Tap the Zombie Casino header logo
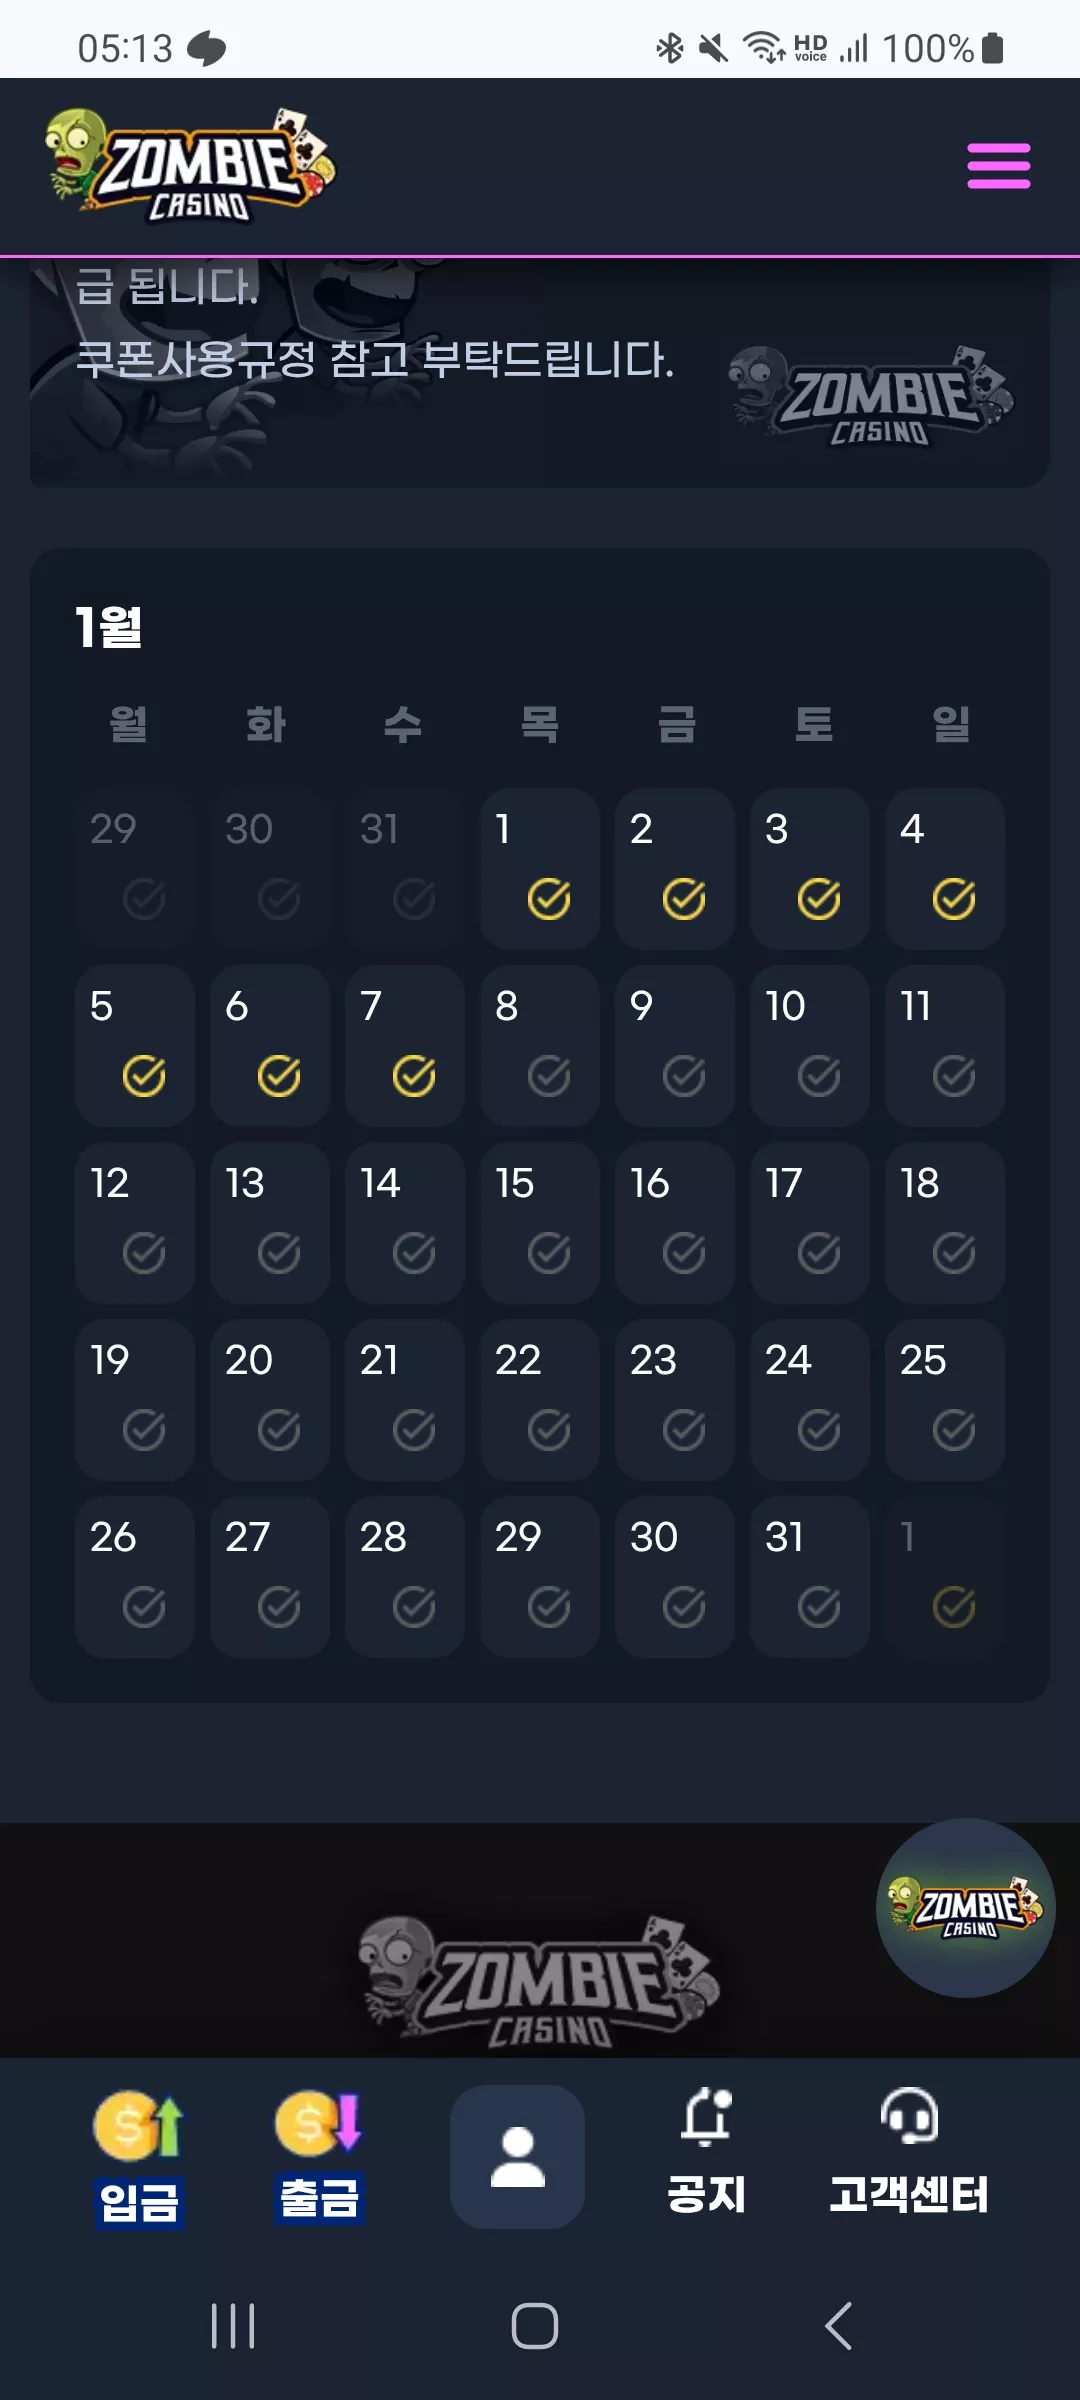The width and height of the screenshot is (1080, 2400). pyautogui.click(x=190, y=165)
